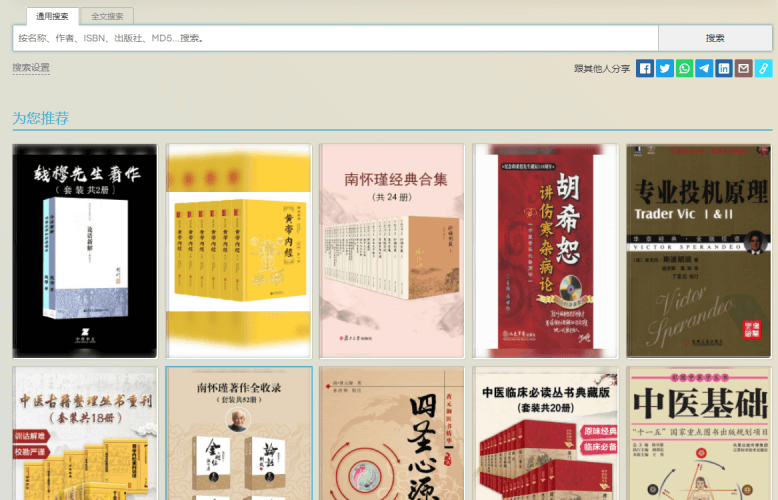The width and height of the screenshot is (778, 500).
Task: Focus the book search input field
Action: [335, 38]
